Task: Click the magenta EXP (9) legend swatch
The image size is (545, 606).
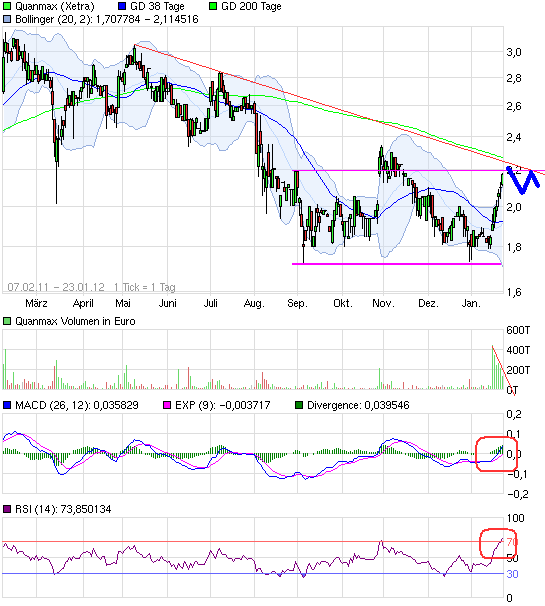Action: pyautogui.click(x=167, y=405)
